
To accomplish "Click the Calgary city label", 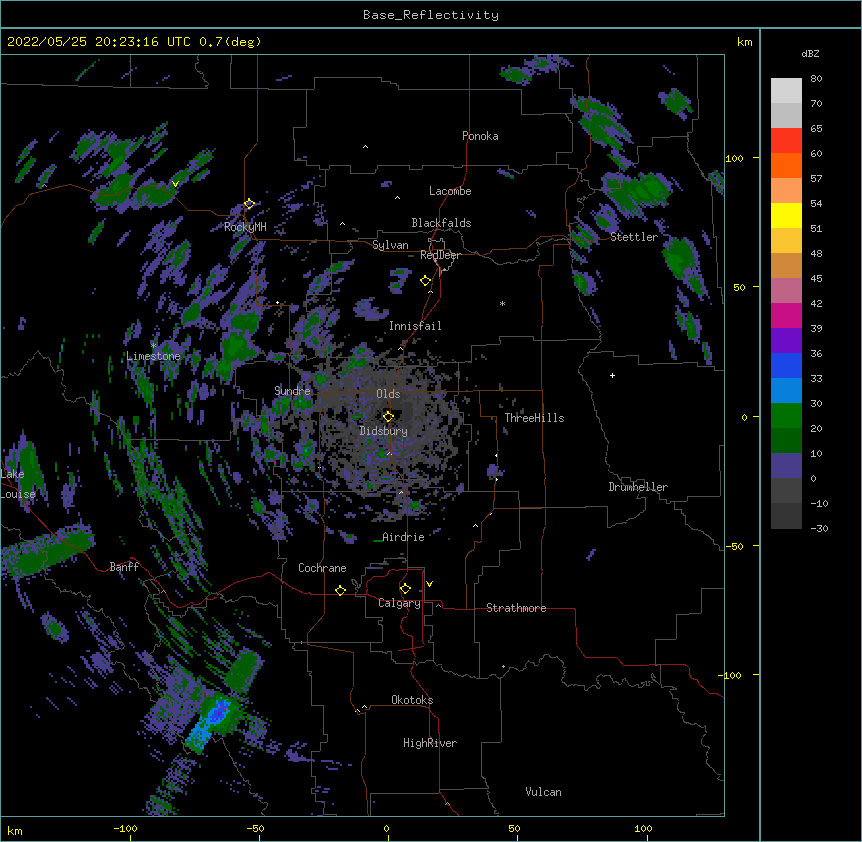I will click(399, 603).
